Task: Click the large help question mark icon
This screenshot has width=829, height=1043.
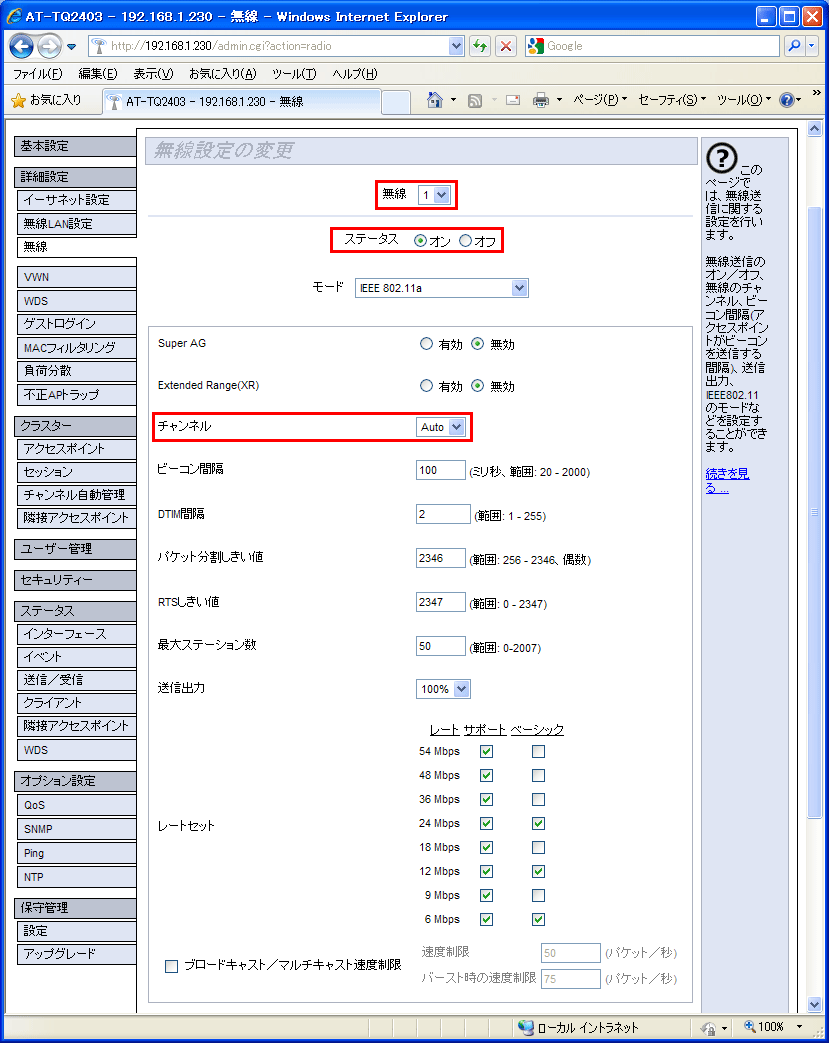Action: [x=722, y=158]
